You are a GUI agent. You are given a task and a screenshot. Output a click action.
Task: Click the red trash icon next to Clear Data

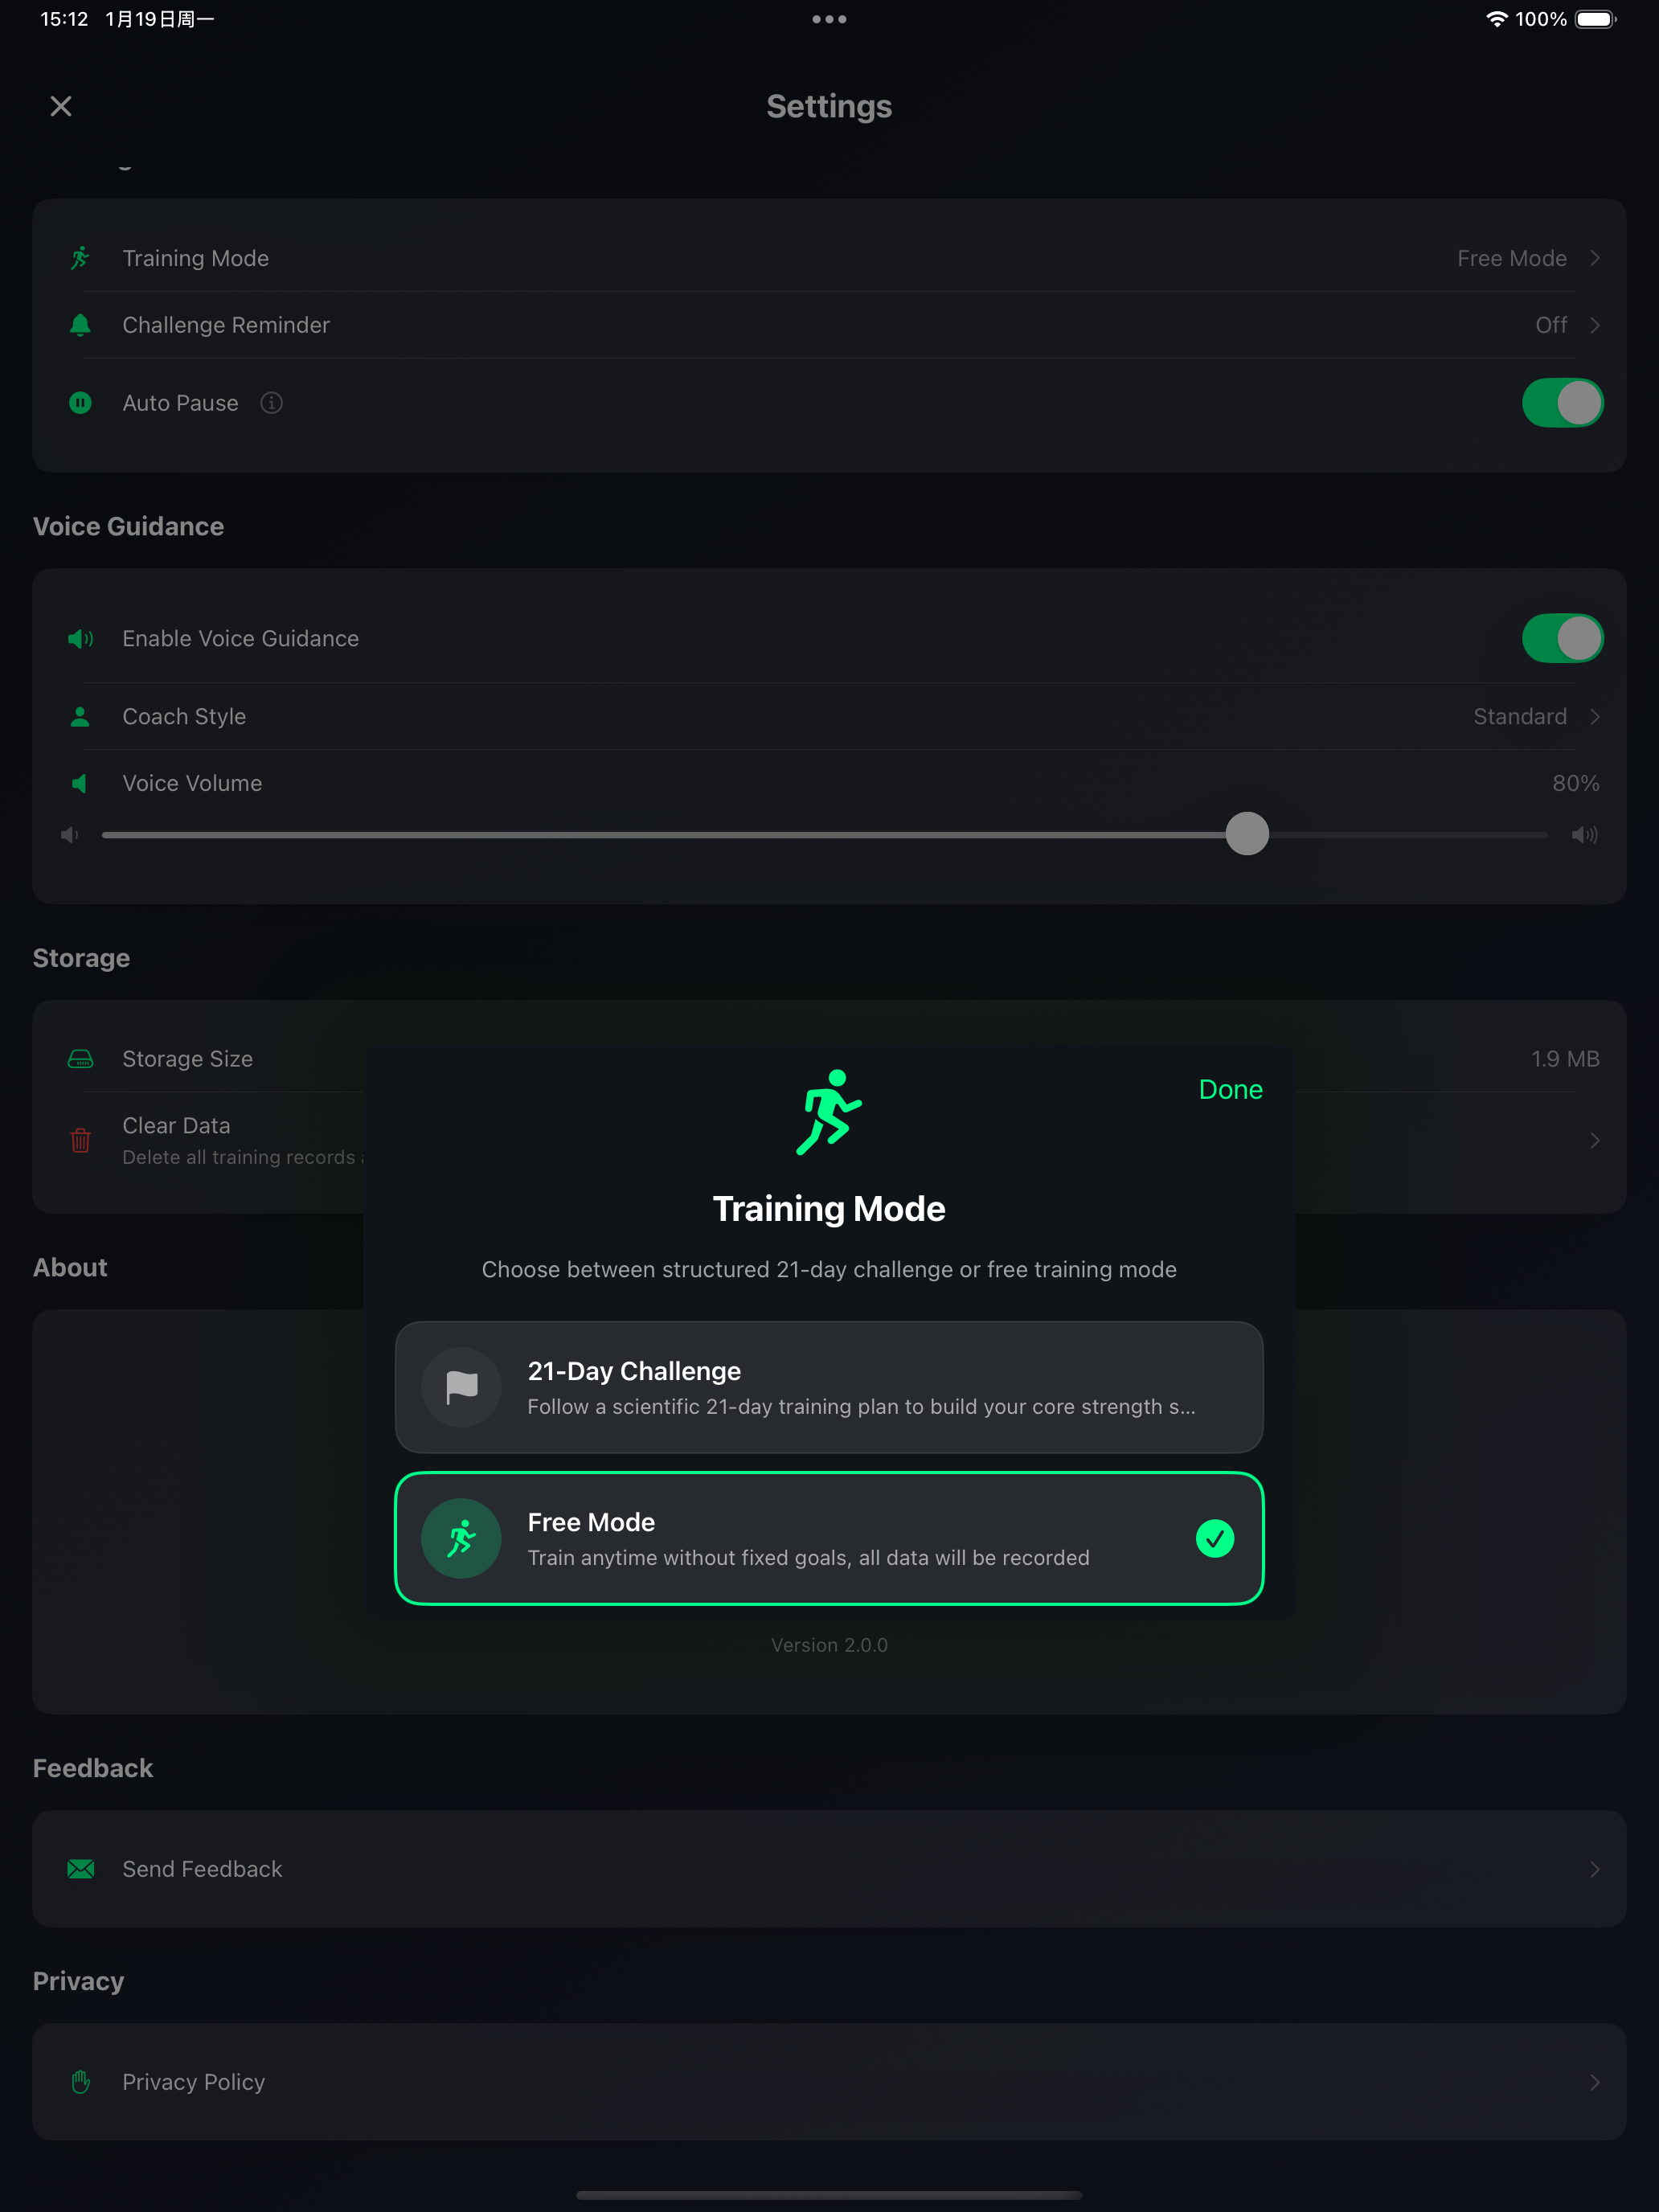80,1140
